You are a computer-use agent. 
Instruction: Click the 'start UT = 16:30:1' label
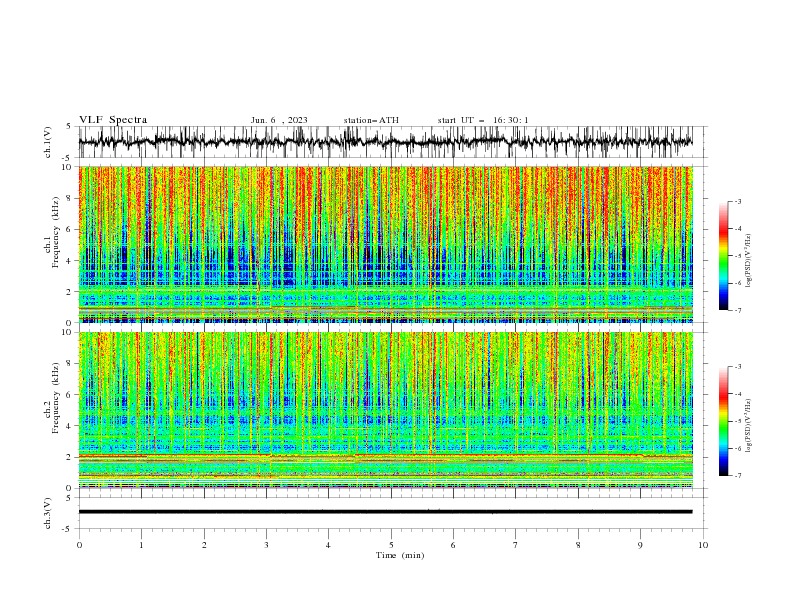coord(483,120)
